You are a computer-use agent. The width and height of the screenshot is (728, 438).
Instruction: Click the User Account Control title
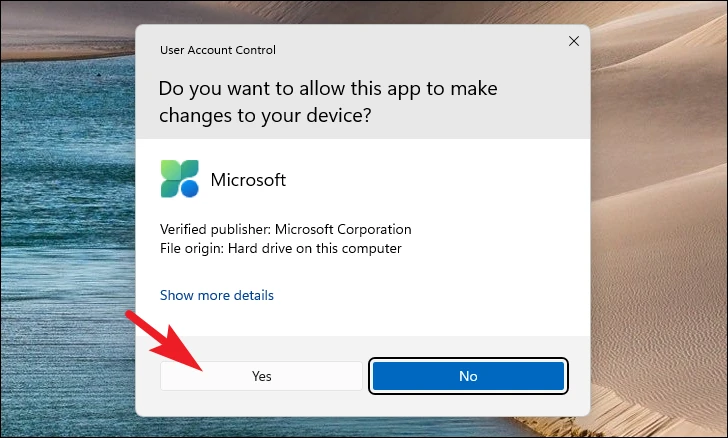point(218,50)
